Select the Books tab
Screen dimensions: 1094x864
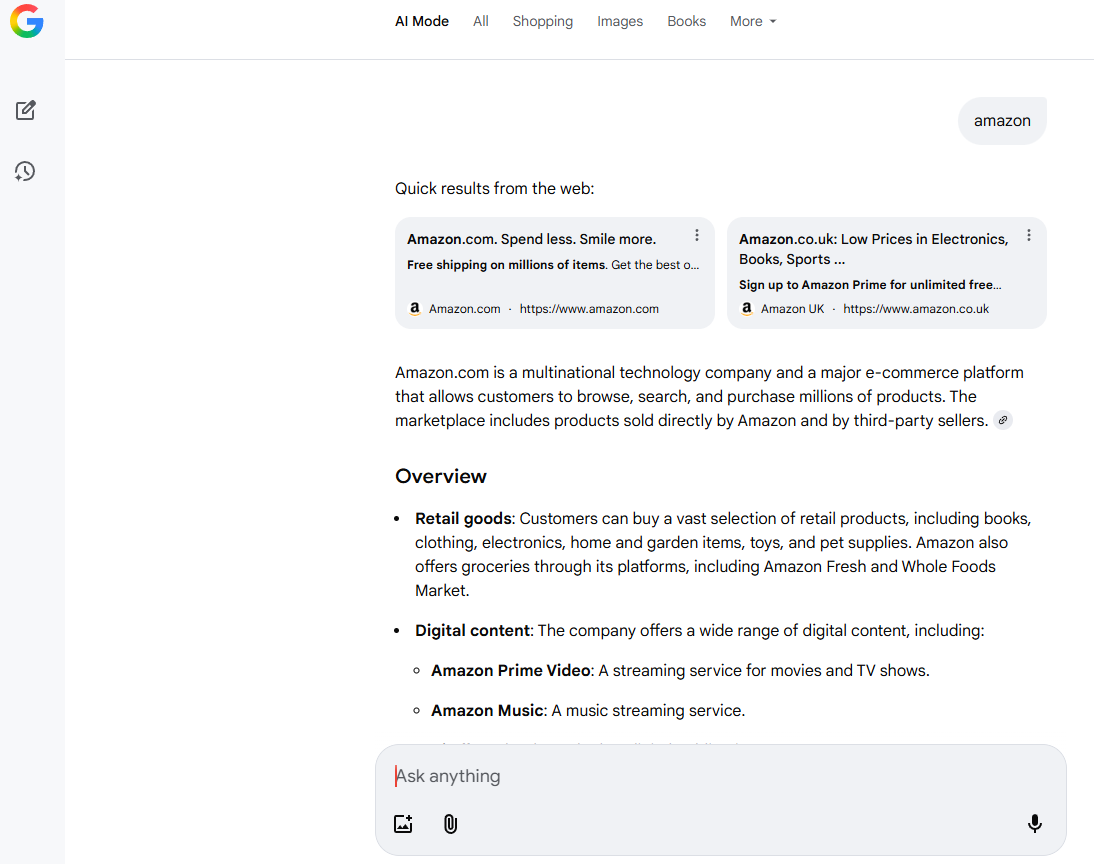click(x=687, y=21)
